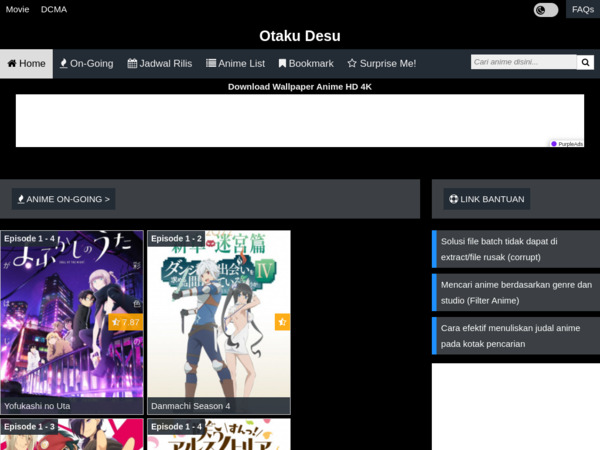Viewport: 600px width, 450px height.
Task: Click Episode 1 - 4 label on Yofukashi
Action: tap(29, 238)
